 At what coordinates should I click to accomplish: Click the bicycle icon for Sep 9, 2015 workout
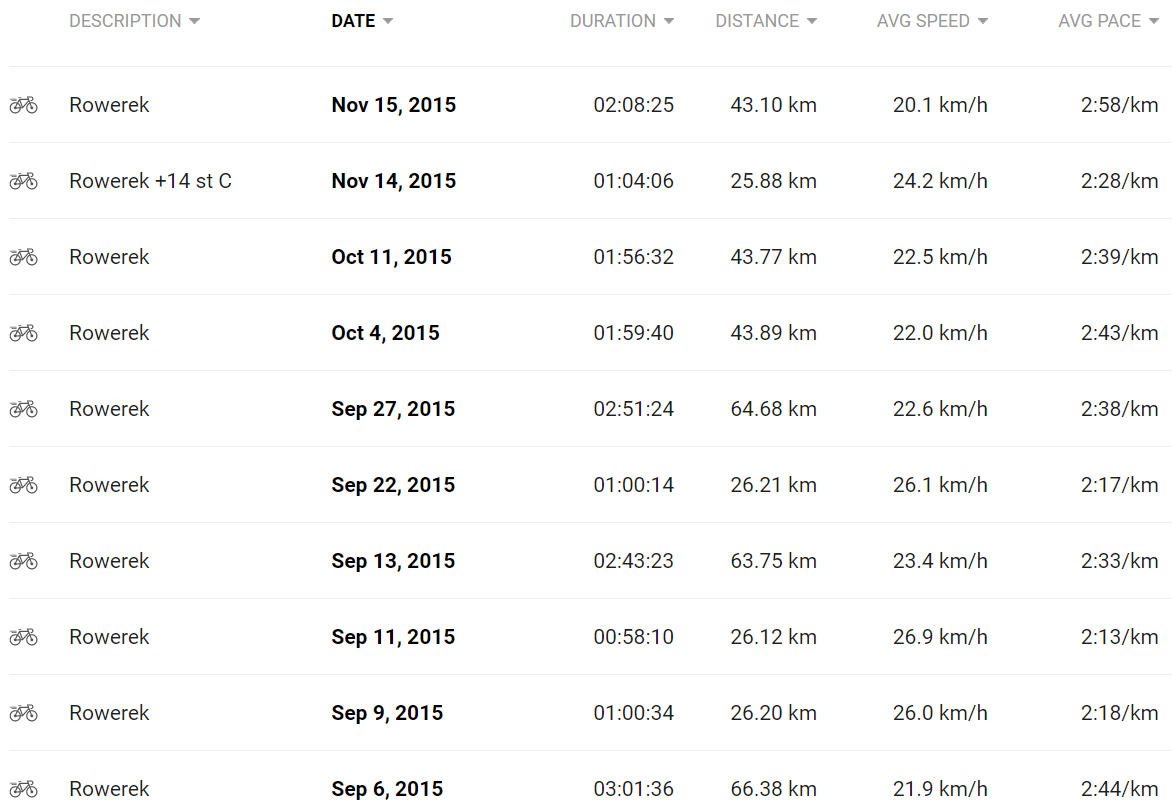(x=23, y=713)
